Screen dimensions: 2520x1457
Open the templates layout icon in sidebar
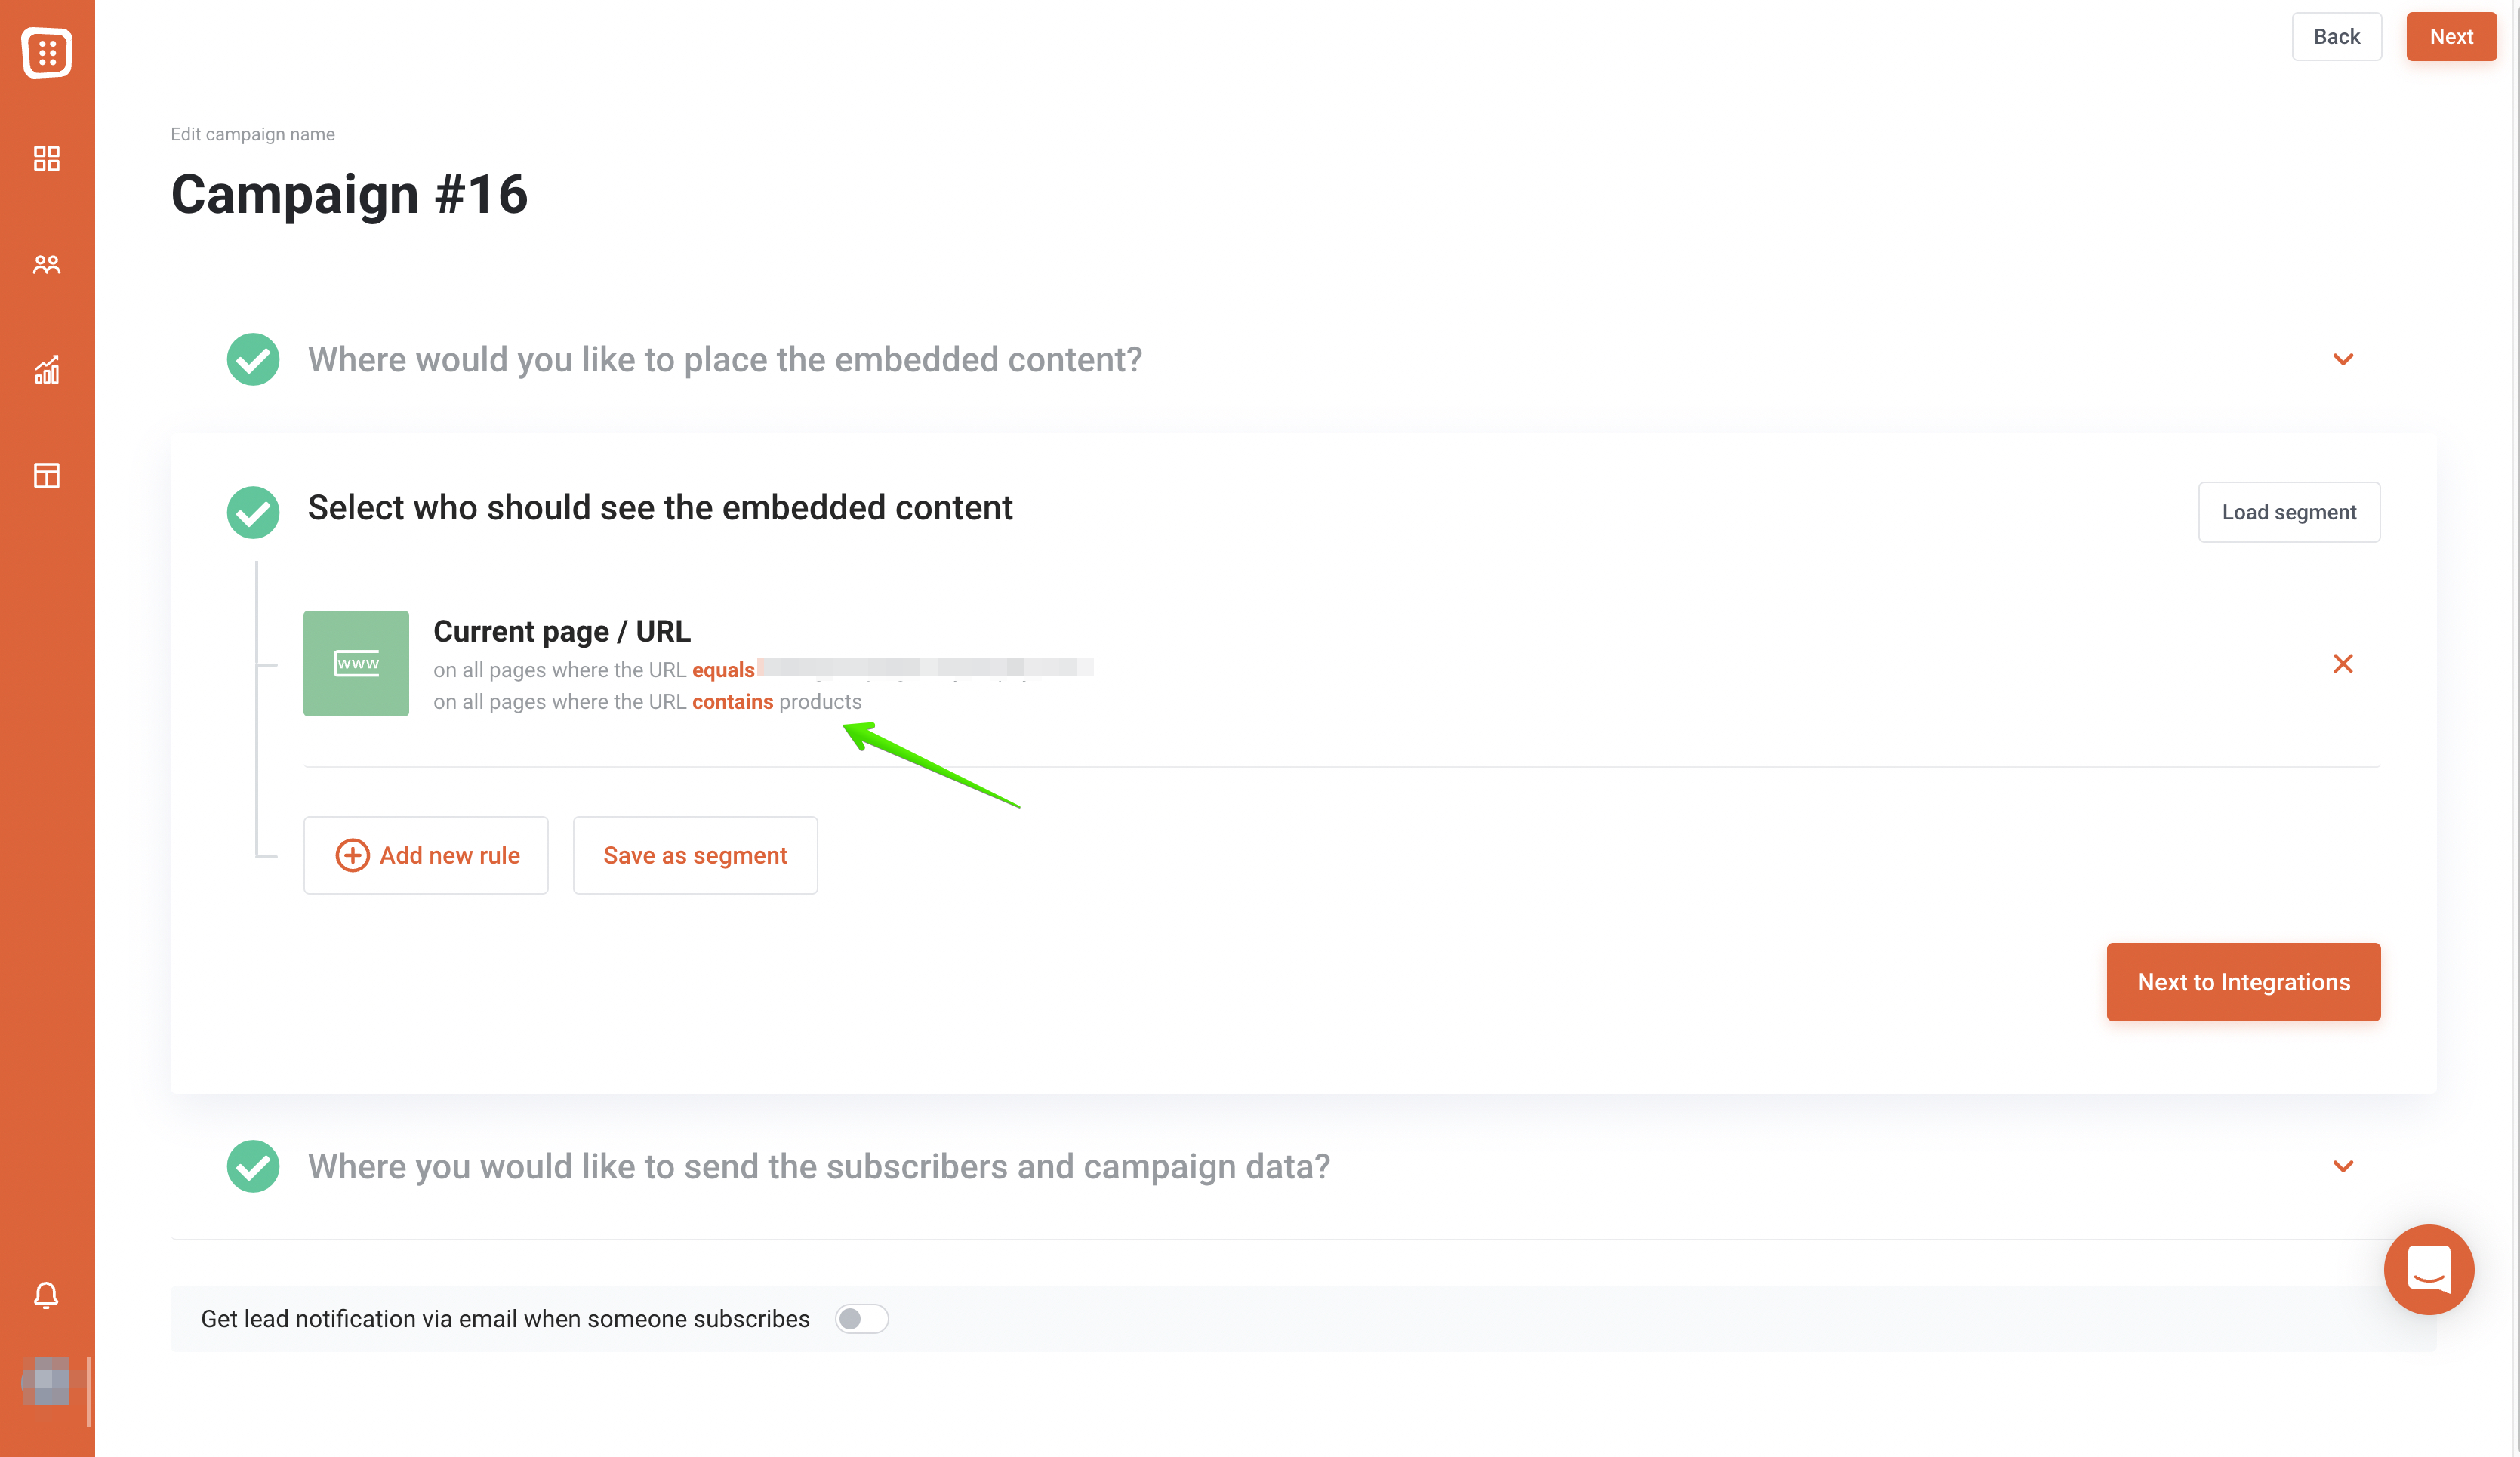(x=46, y=476)
